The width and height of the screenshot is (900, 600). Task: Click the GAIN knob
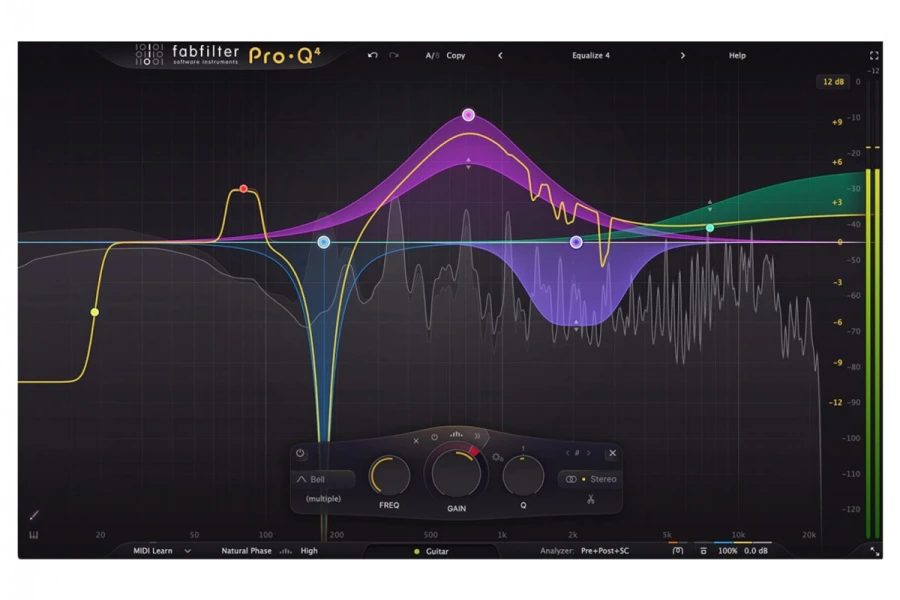[x=456, y=474]
